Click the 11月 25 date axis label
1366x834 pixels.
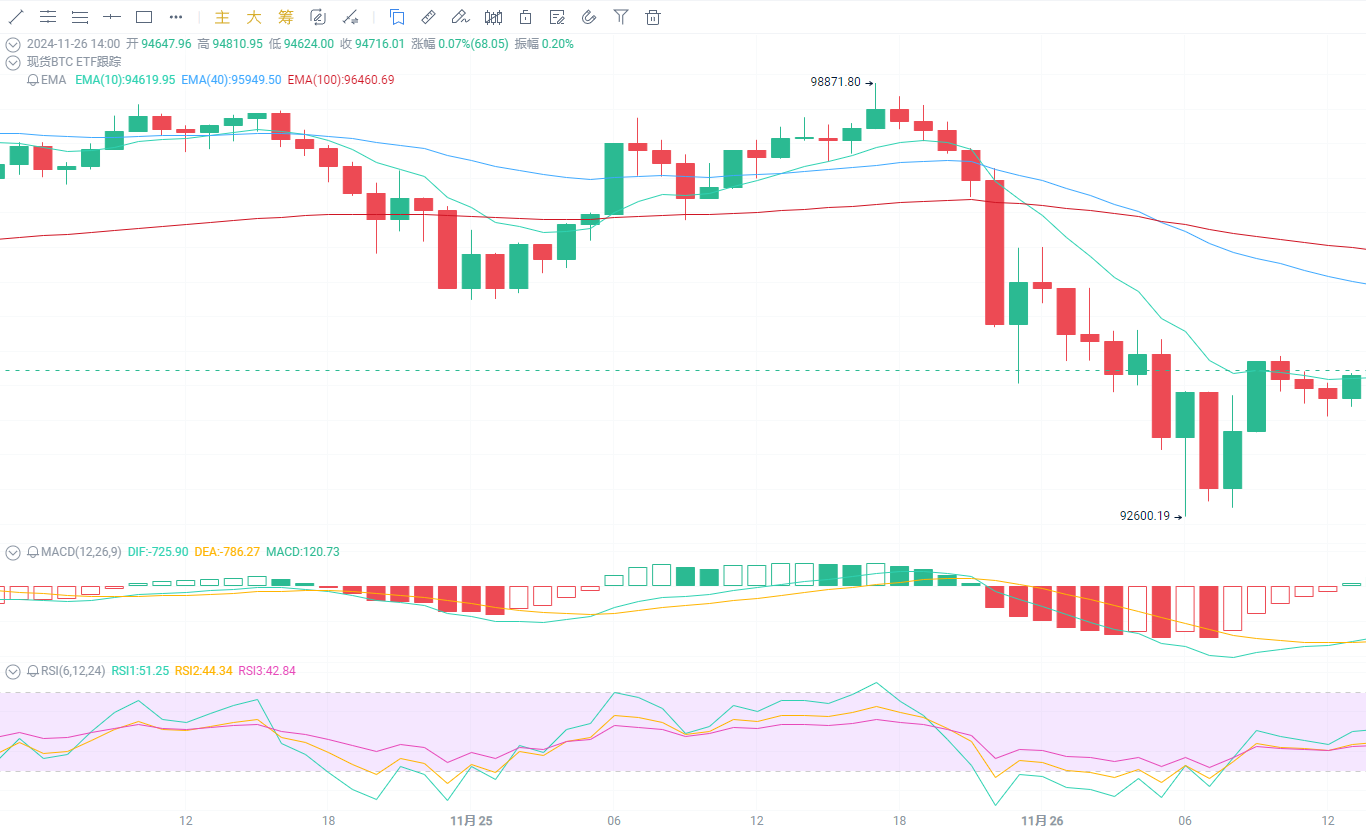(471, 821)
